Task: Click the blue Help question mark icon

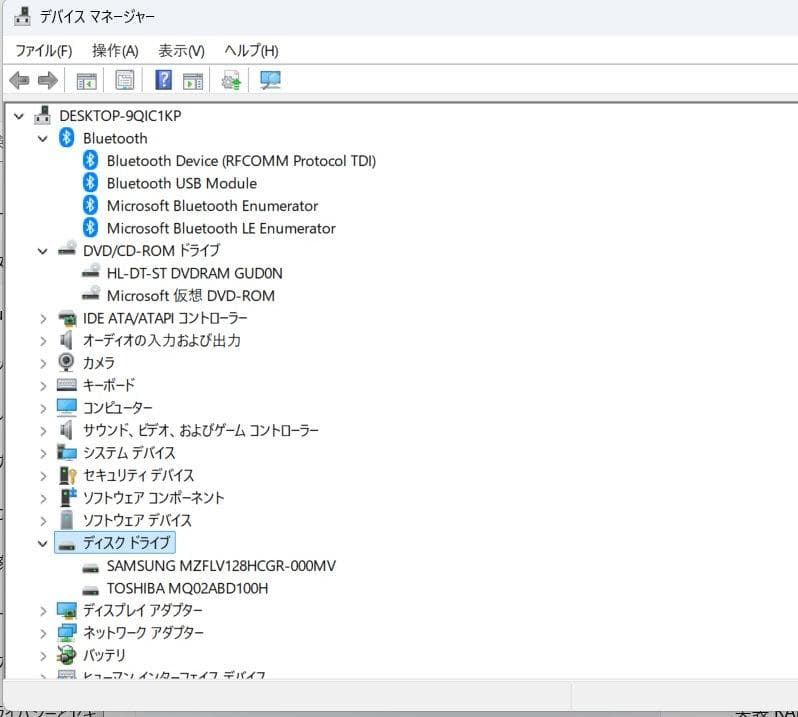Action: coord(163,80)
